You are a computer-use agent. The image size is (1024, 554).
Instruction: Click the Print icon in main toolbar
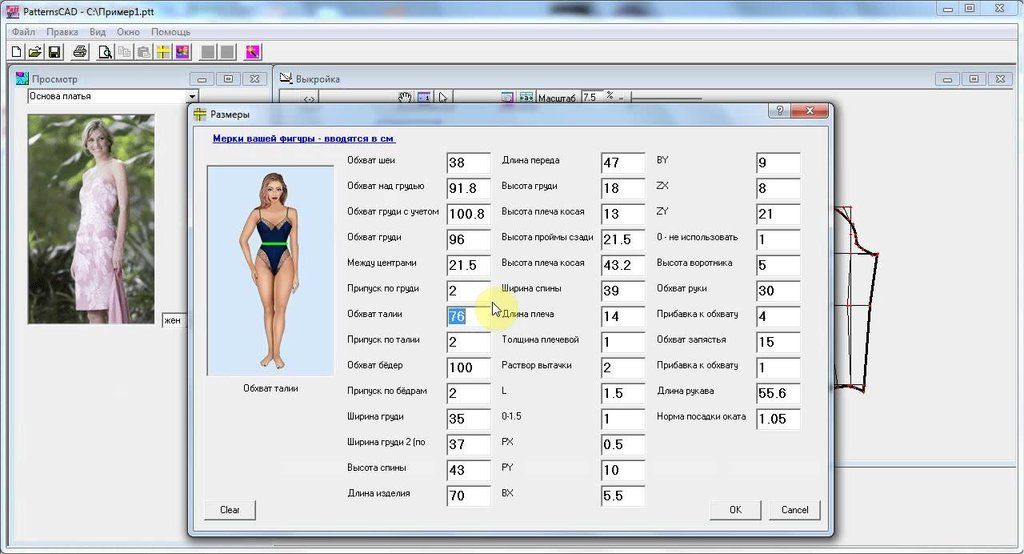pos(80,52)
